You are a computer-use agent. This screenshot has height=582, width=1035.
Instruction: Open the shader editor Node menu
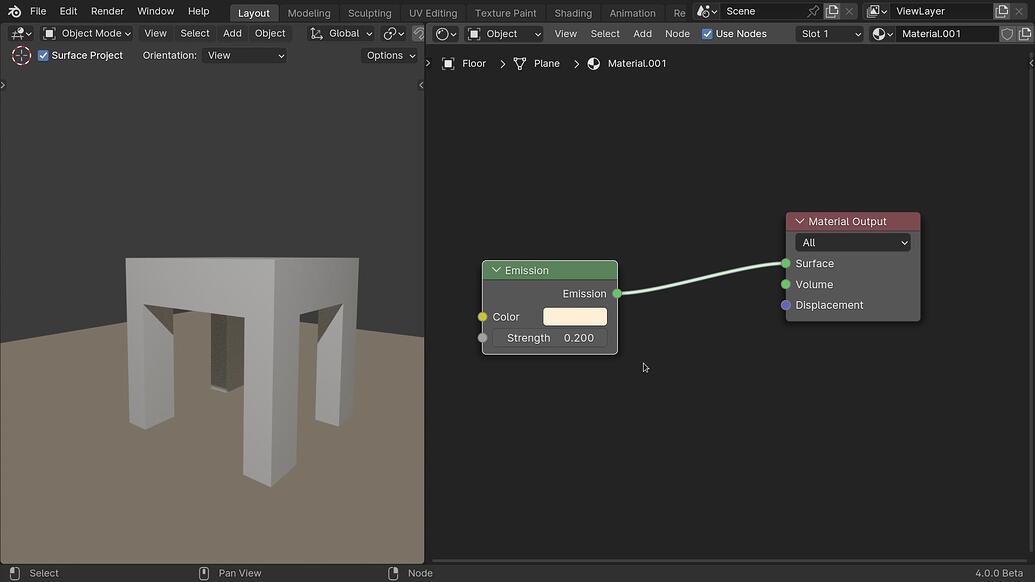pyautogui.click(x=677, y=34)
